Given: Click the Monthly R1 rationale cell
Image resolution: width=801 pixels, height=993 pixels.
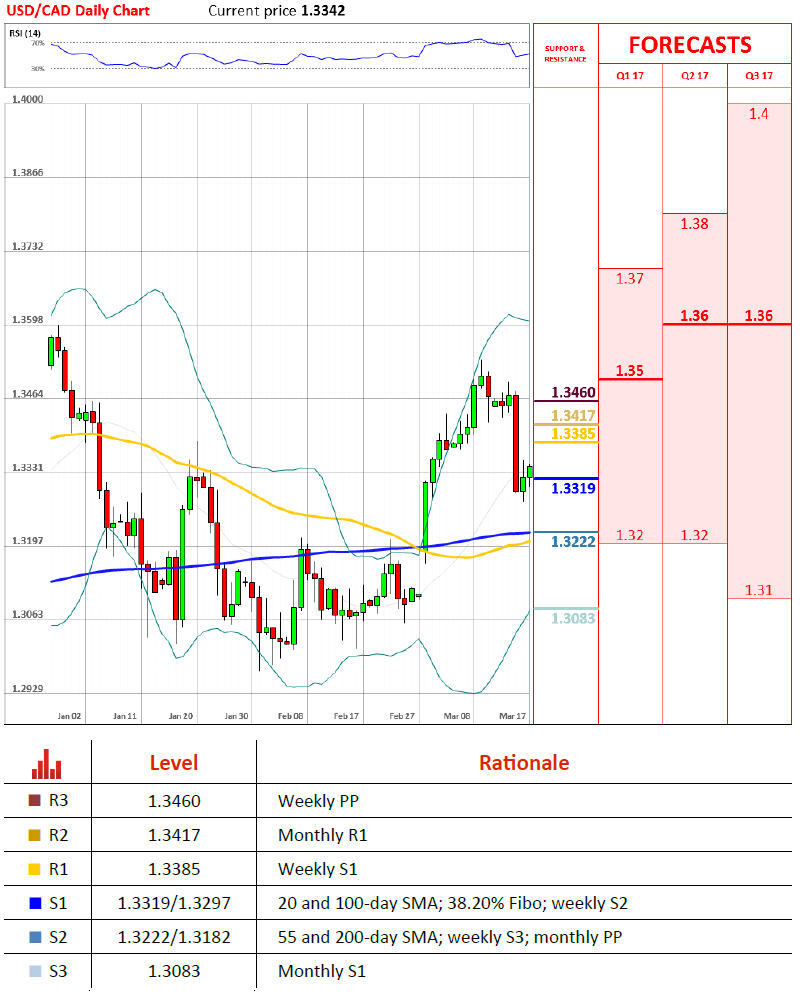Looking at the screenshot, I should 323,835.
